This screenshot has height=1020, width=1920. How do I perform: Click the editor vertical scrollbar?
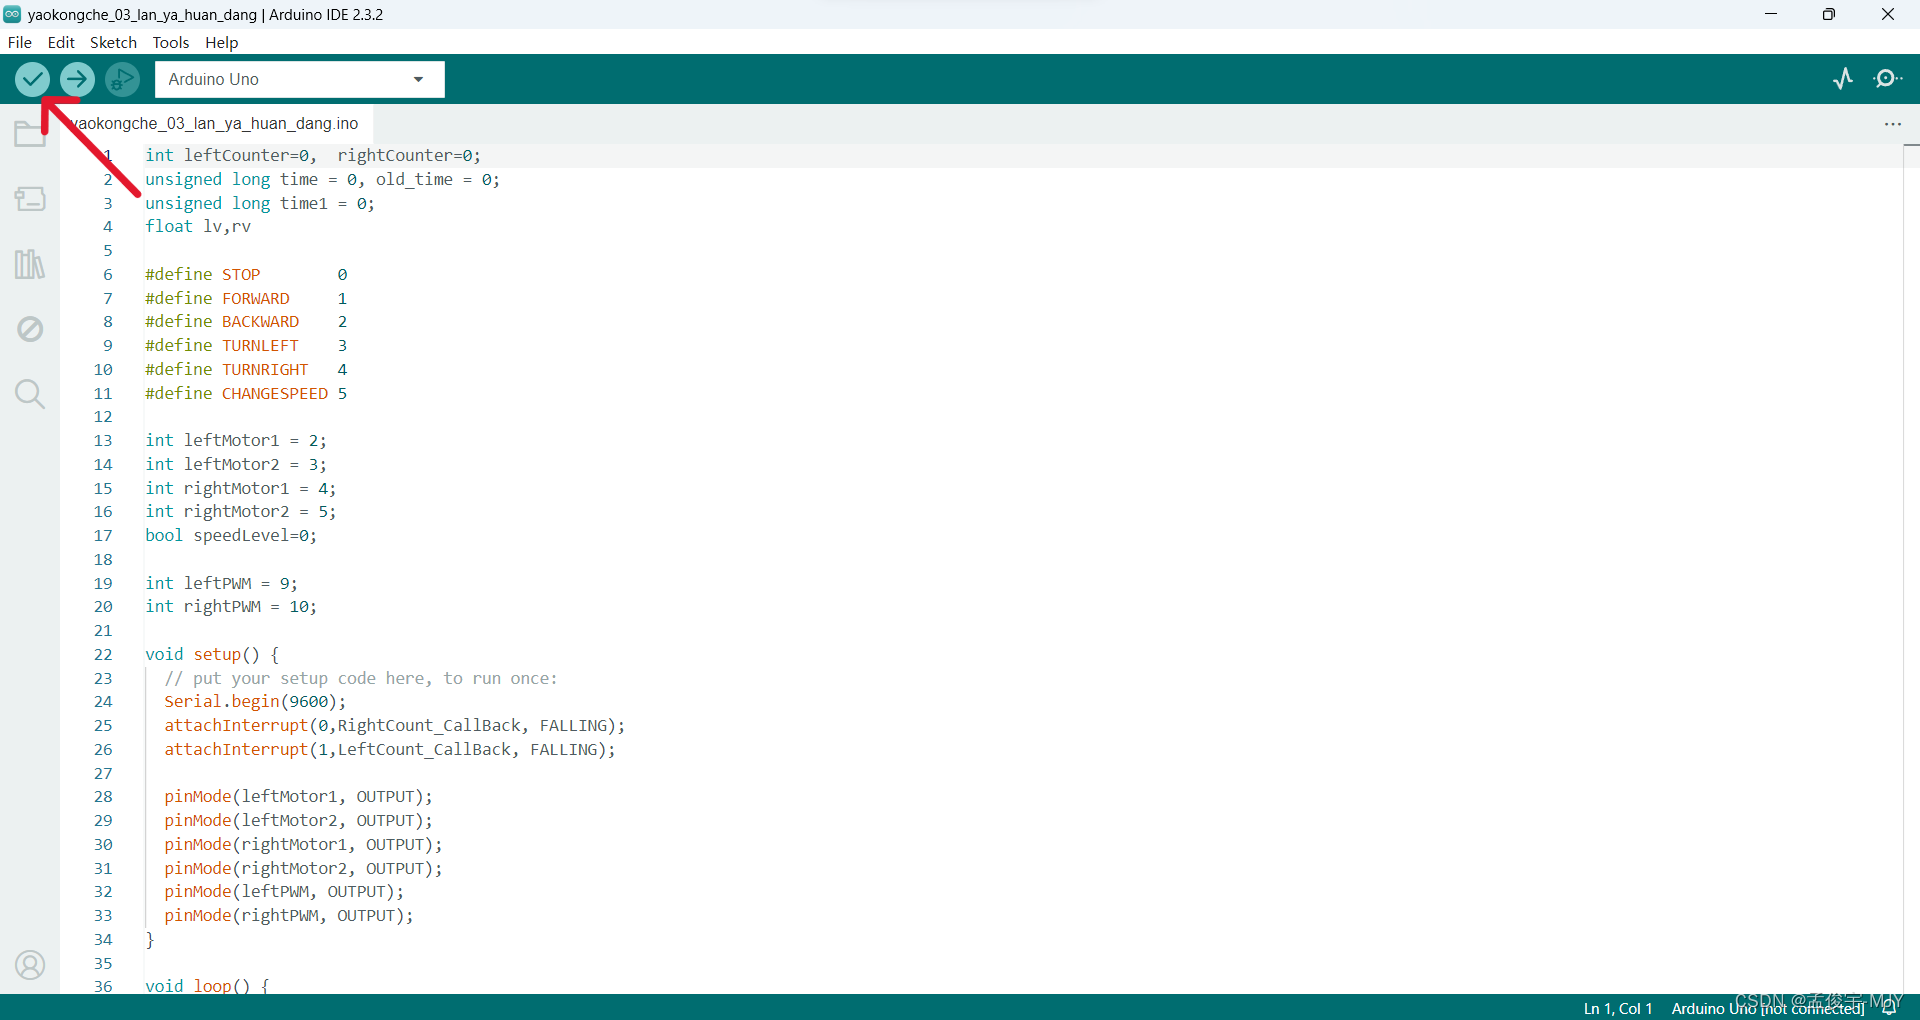(x=1911, y=568)
